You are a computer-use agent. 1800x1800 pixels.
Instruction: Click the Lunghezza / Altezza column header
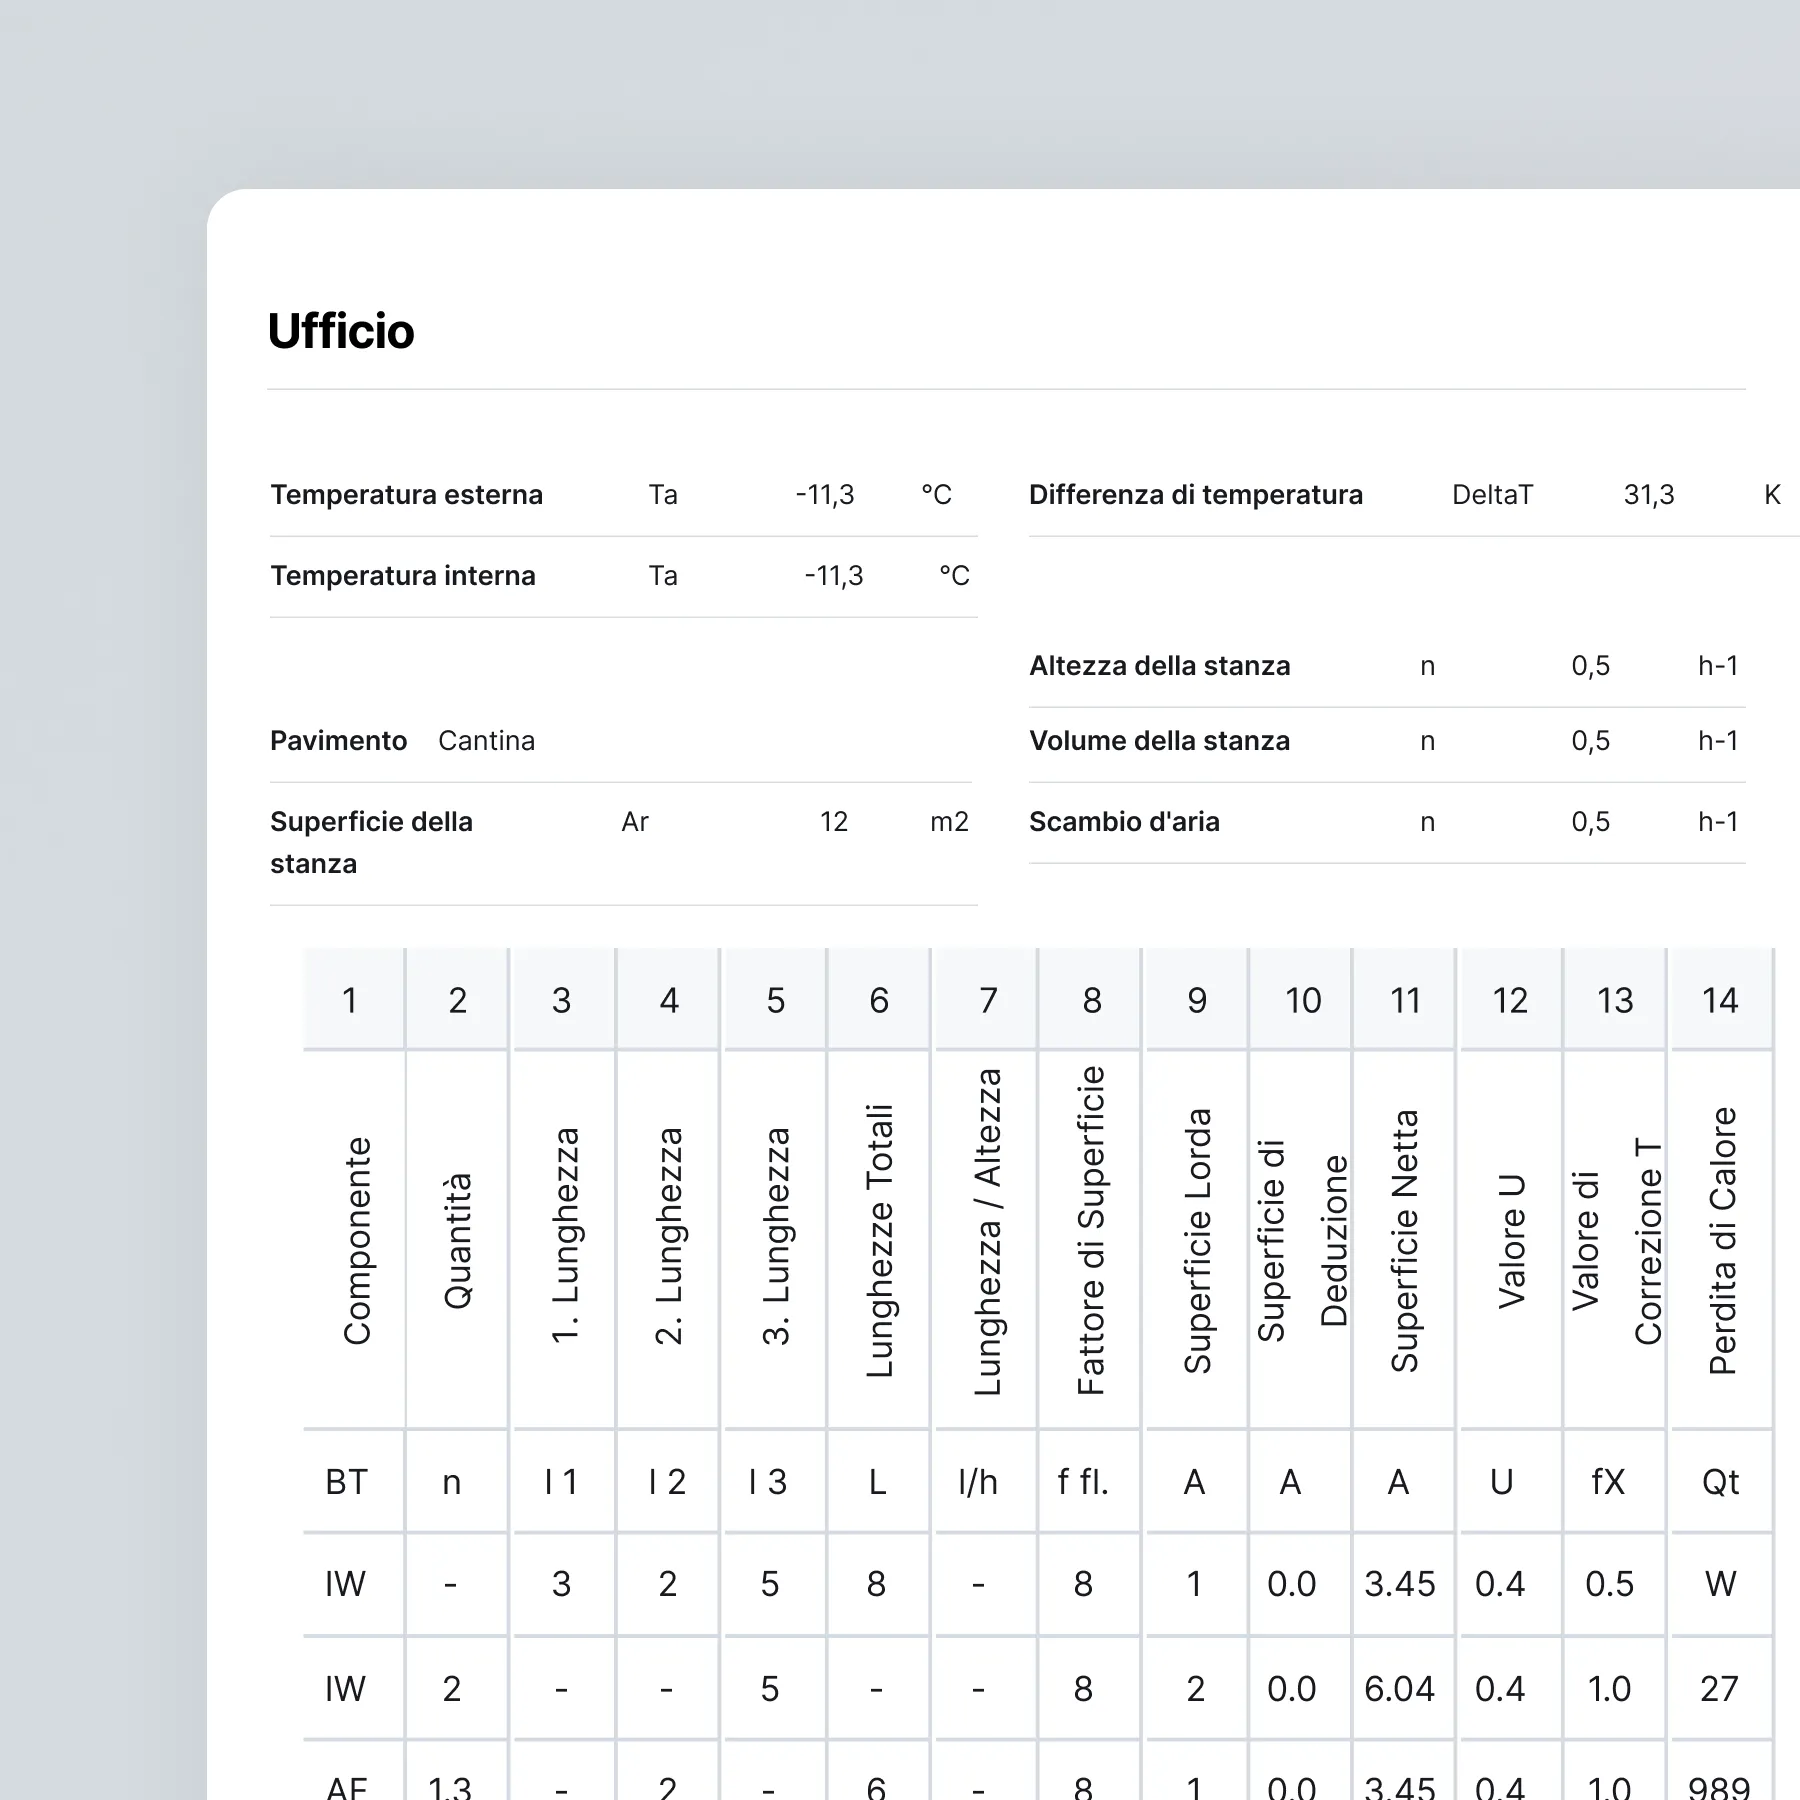click(988, 1232)
